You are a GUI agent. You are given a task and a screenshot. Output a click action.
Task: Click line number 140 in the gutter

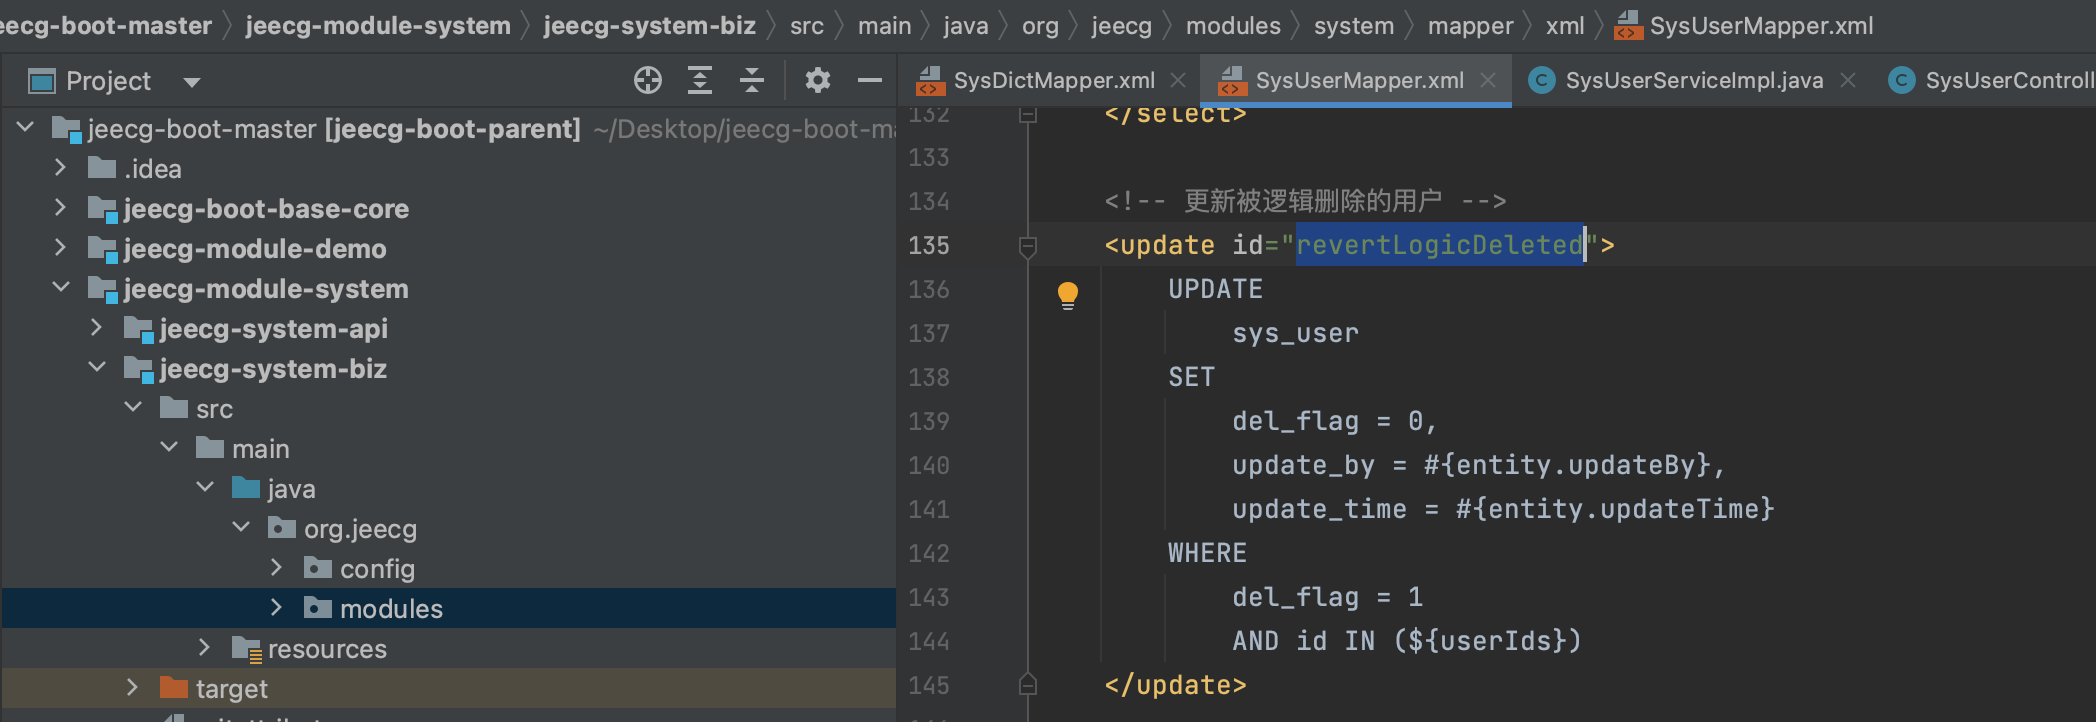pyautogui.click(x=929, y=465)
